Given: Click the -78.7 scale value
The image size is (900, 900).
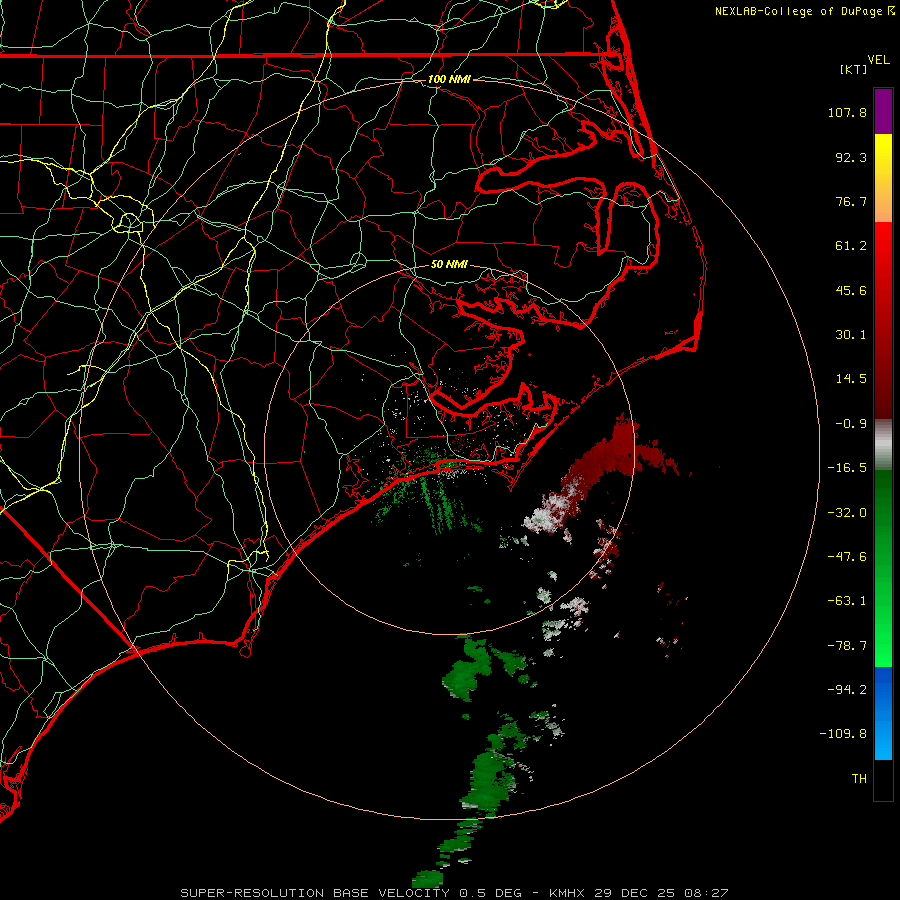Looking at the screenshot, I should coord(847,646).
